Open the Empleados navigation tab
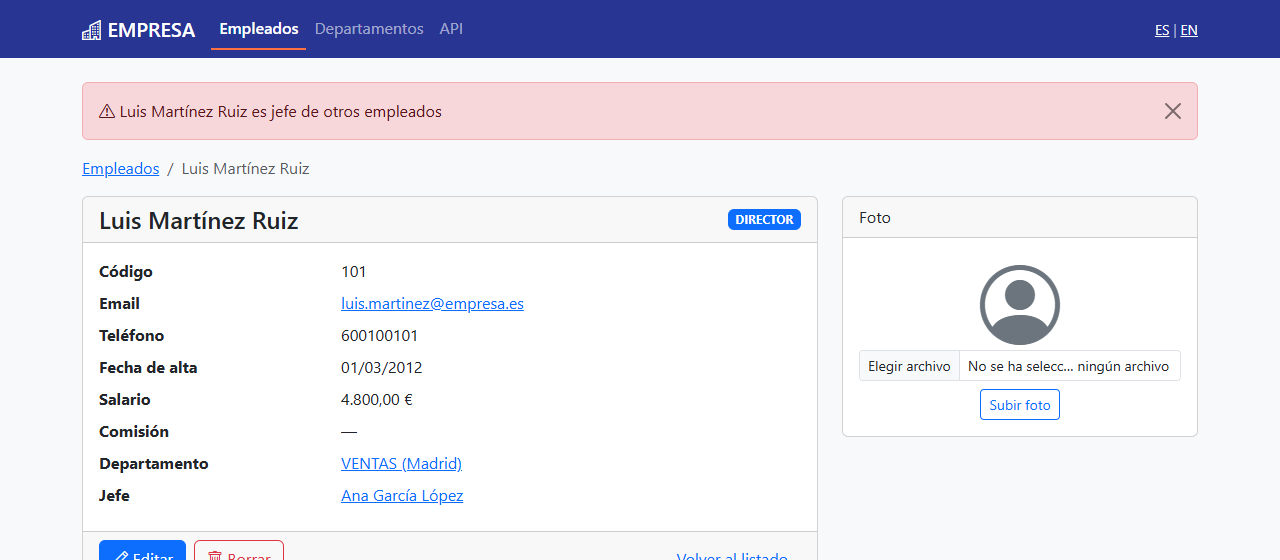 [x=259, y=29]
